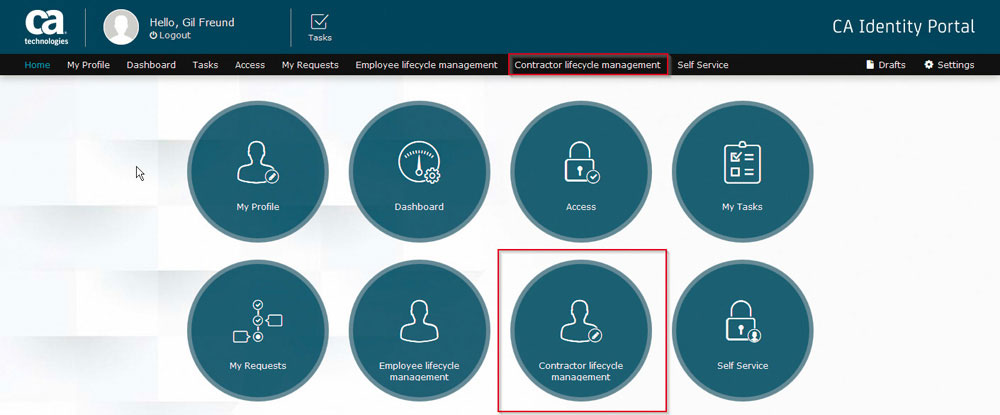Click the CA Technologies logo

coord(46,27)
